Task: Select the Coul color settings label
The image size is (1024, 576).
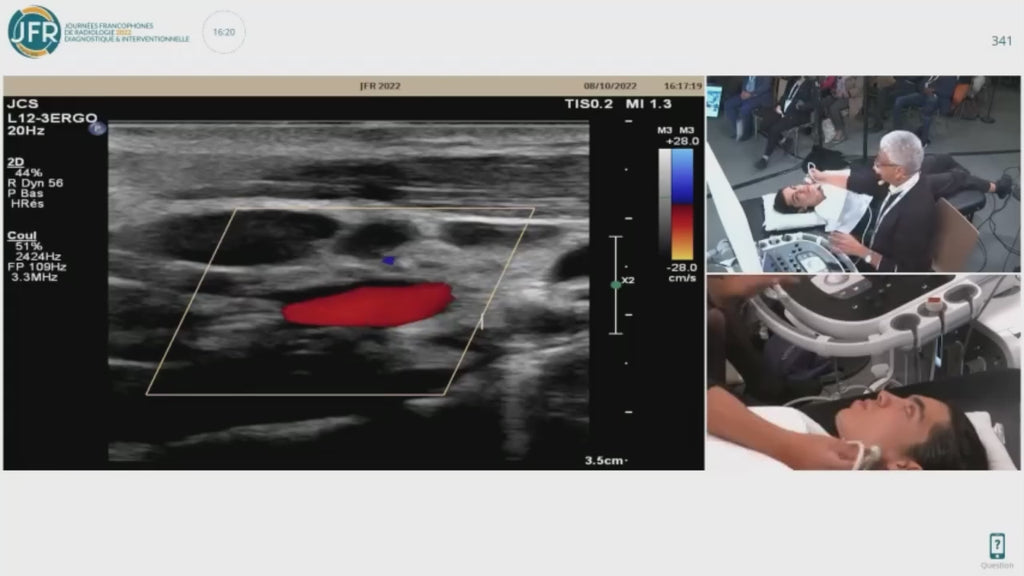Action: point(22,236)
